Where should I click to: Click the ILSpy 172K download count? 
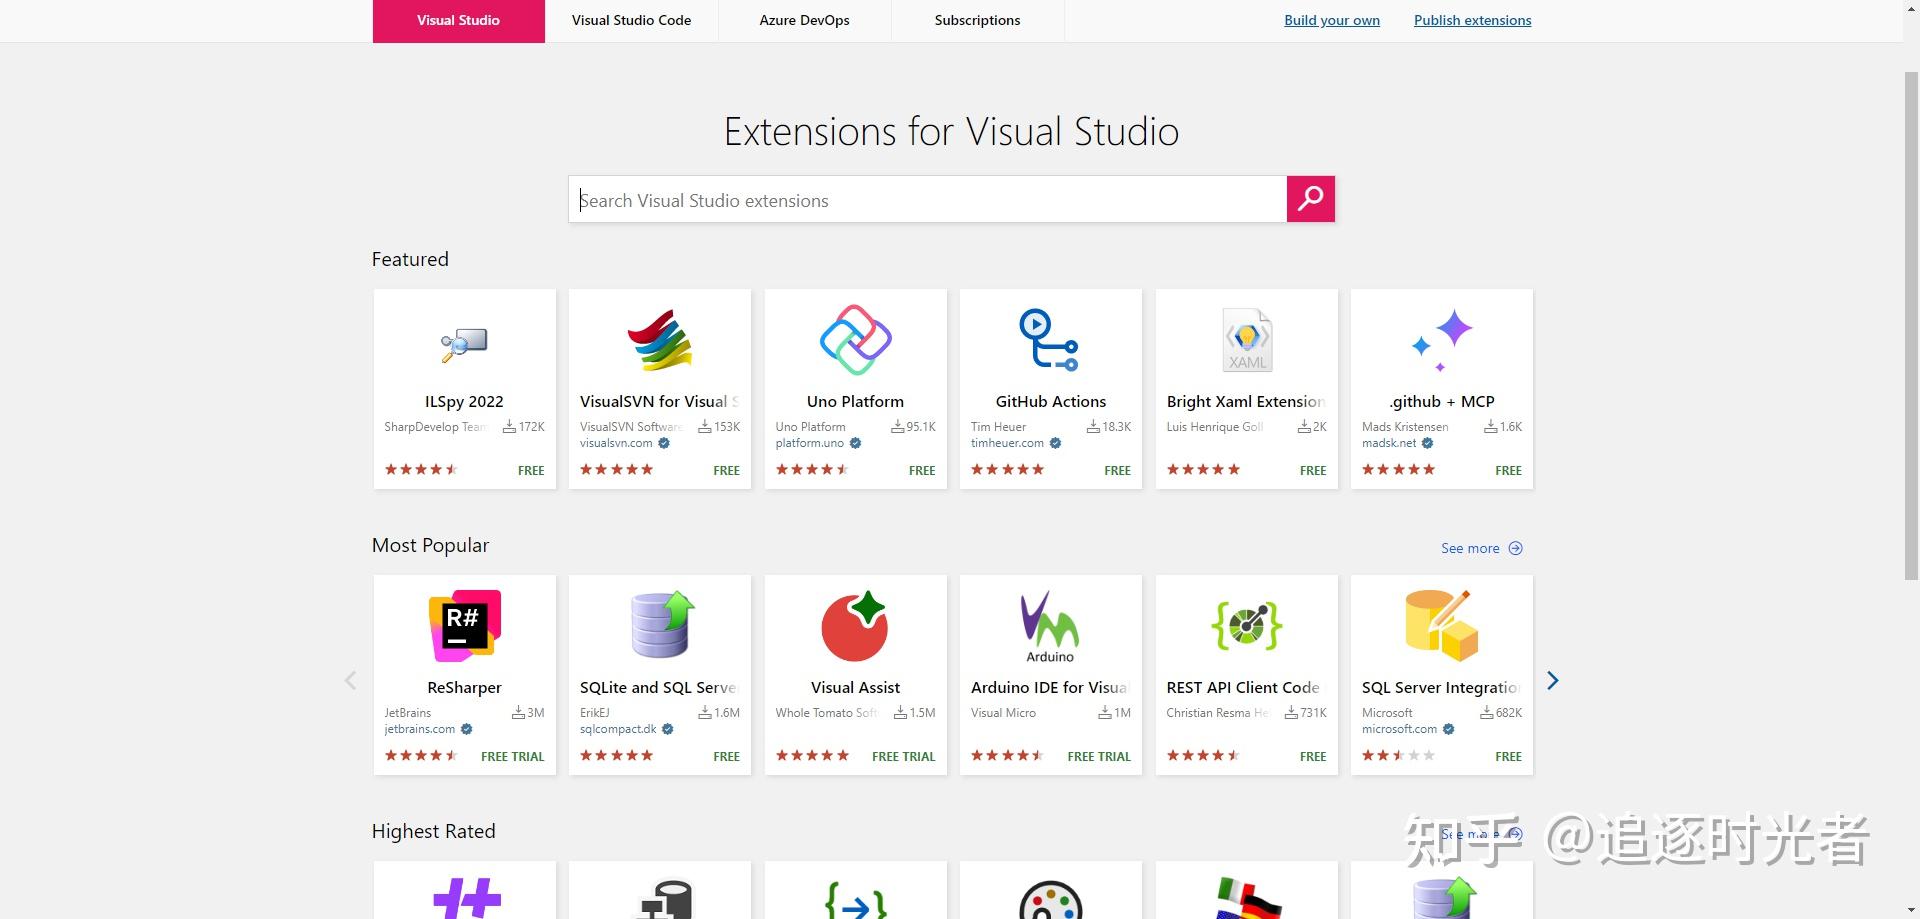(524, 427)
